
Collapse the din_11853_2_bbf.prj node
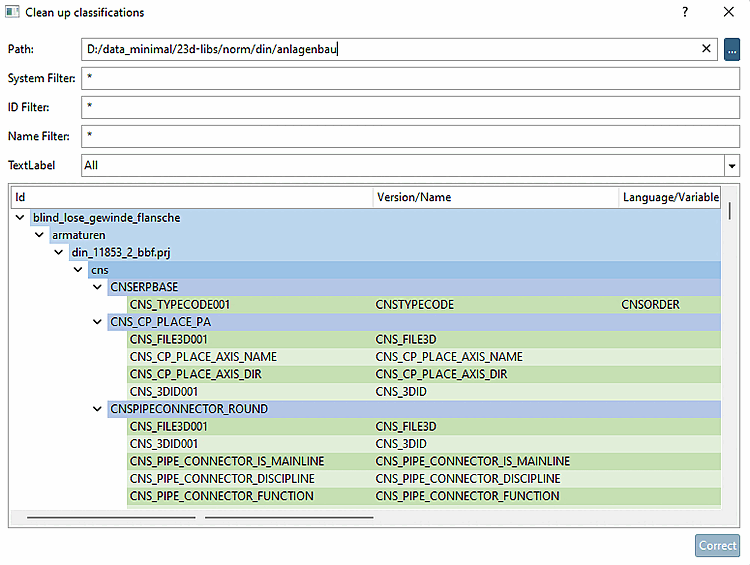(59, 252)
